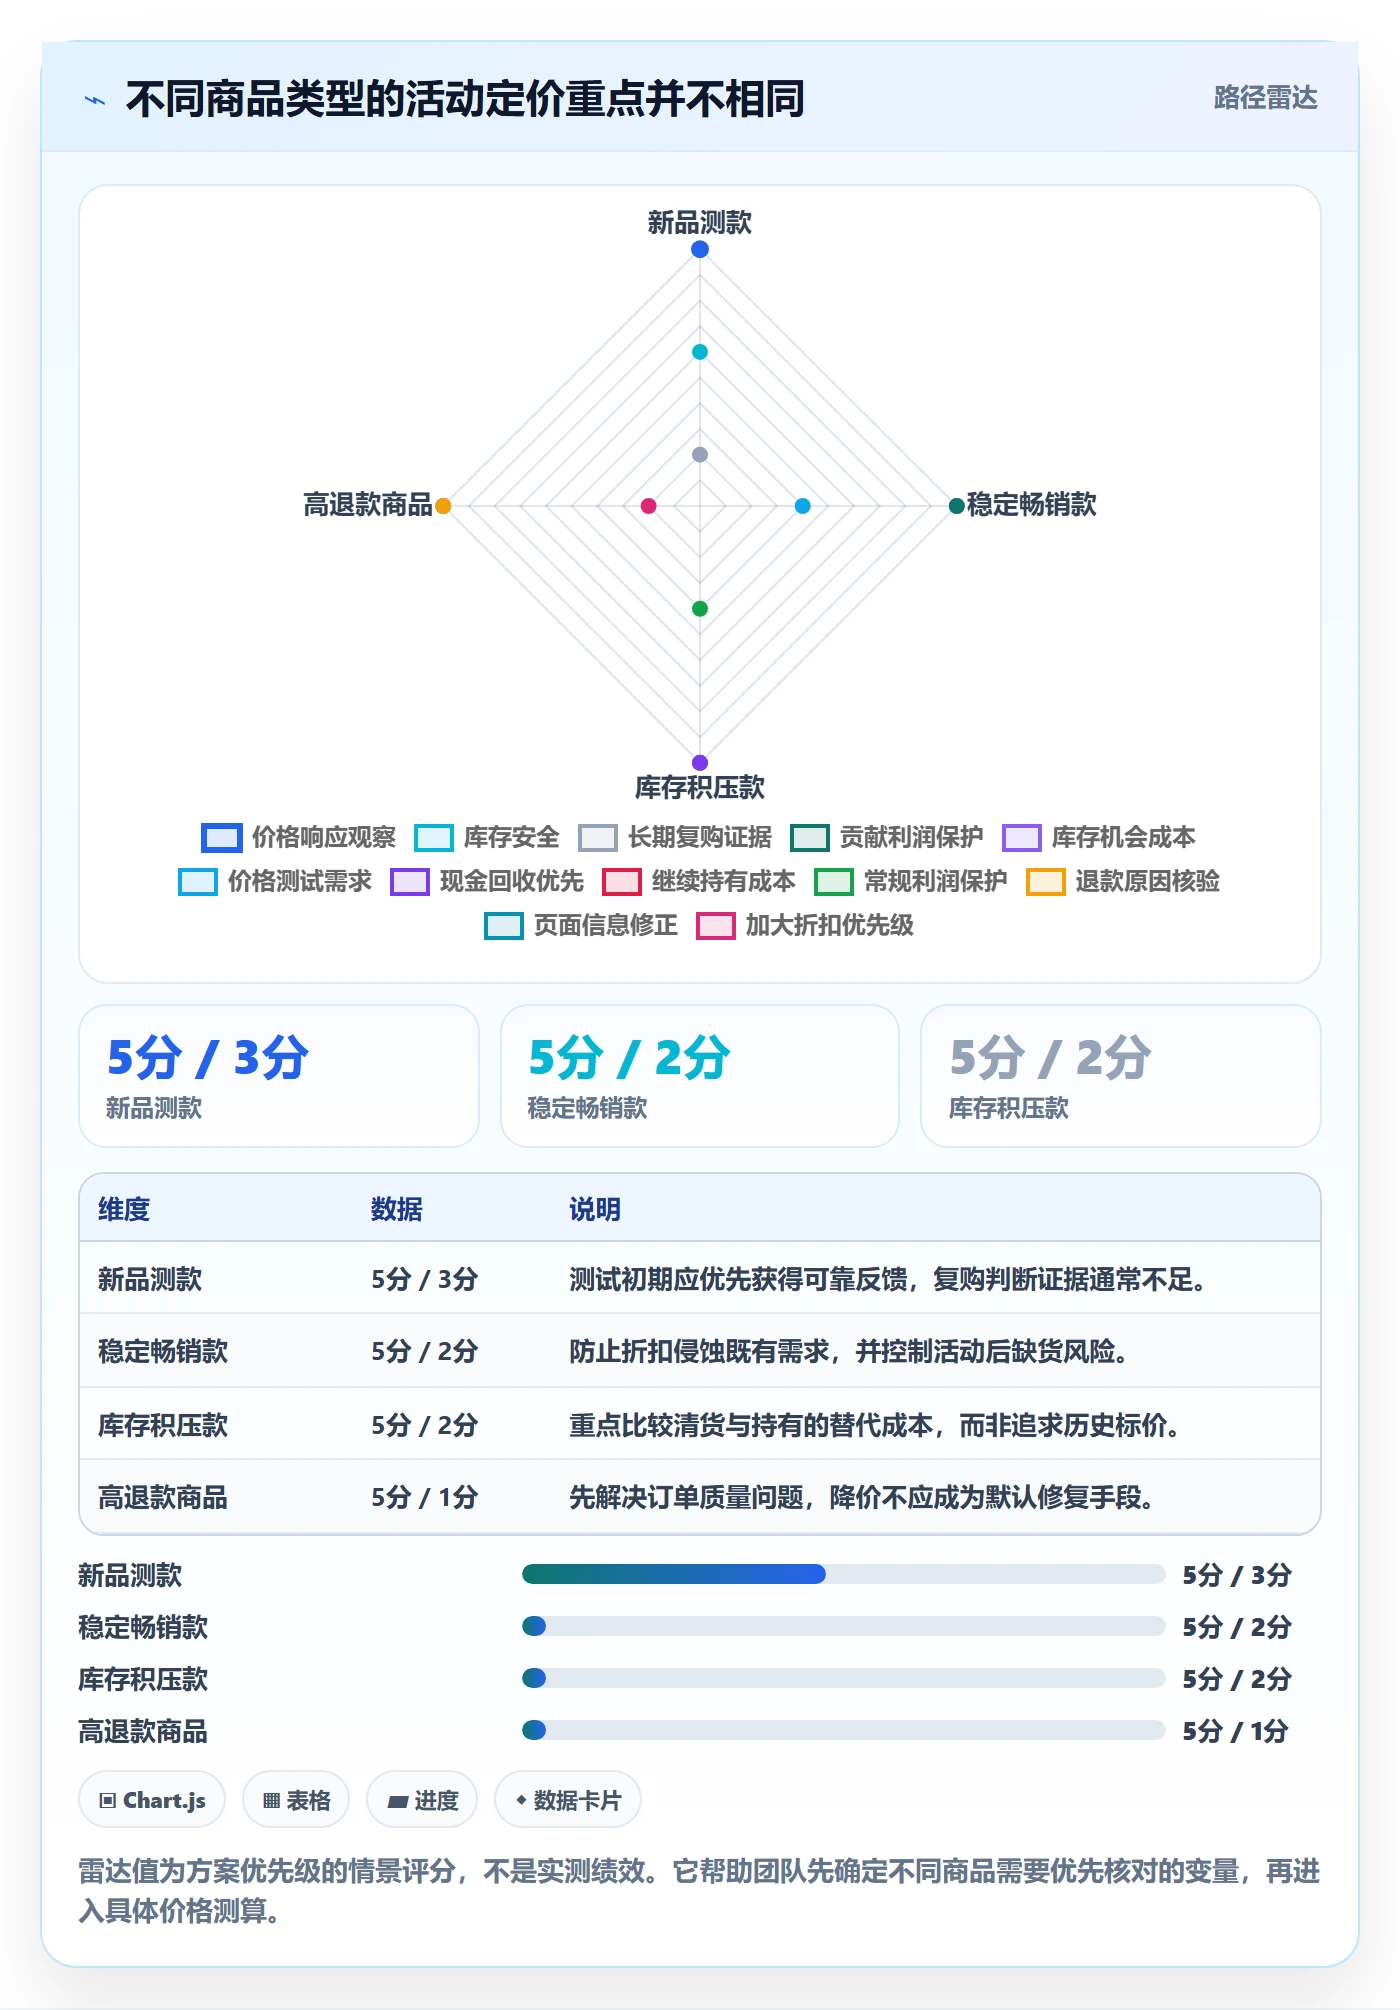This screenshot has height=2010, width=1400.
Task: Click the 数据 column header
Action: 397,1209
